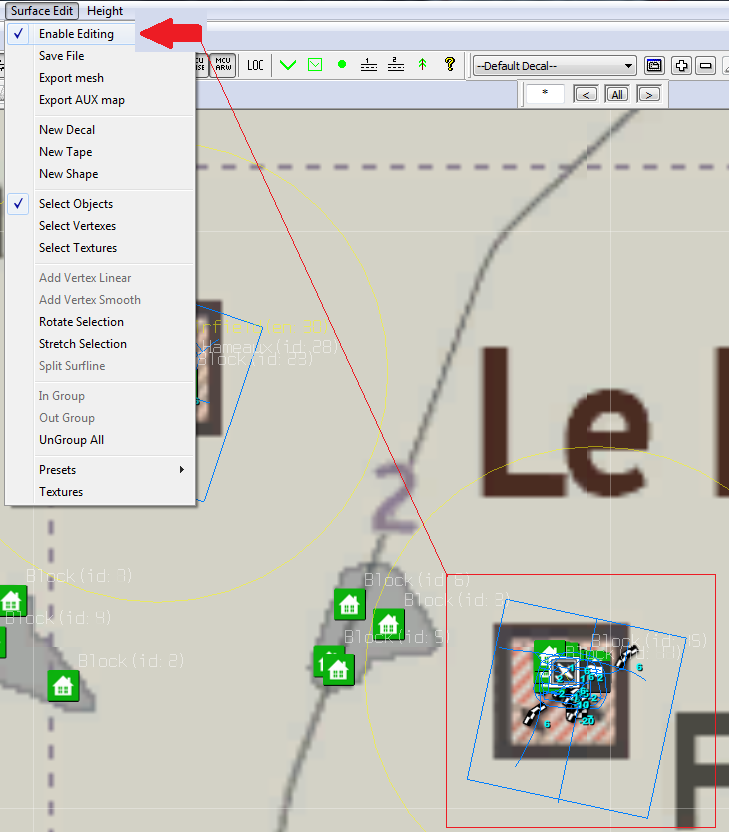
Task: Click the 'Block (id: 2)' map label
Action: 131,661
